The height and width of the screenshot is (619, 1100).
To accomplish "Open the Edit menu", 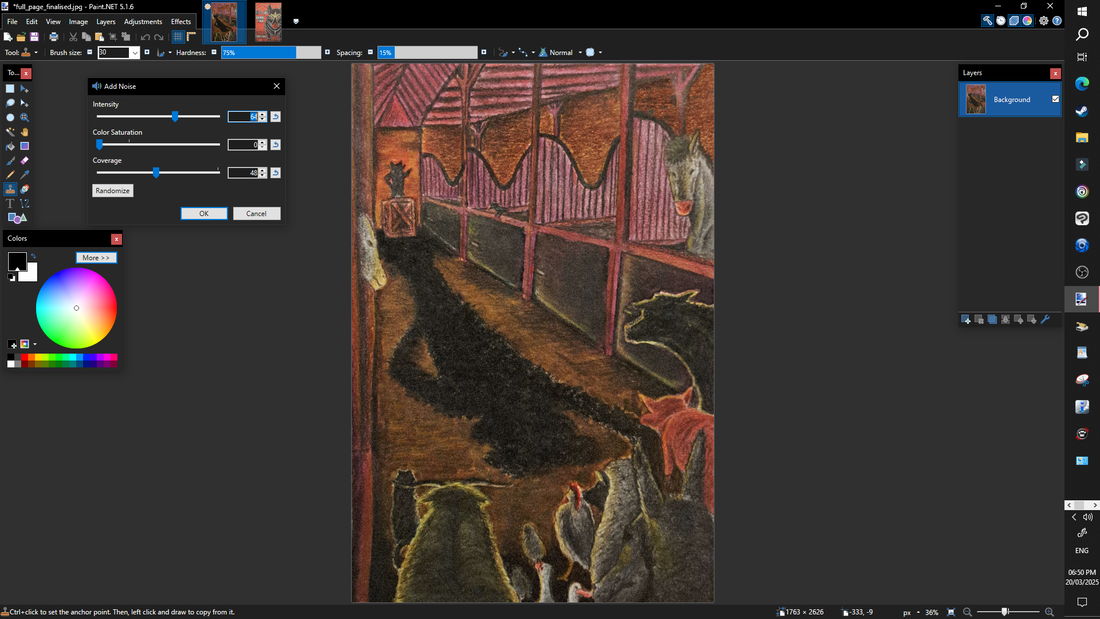I will pos(32,22).
